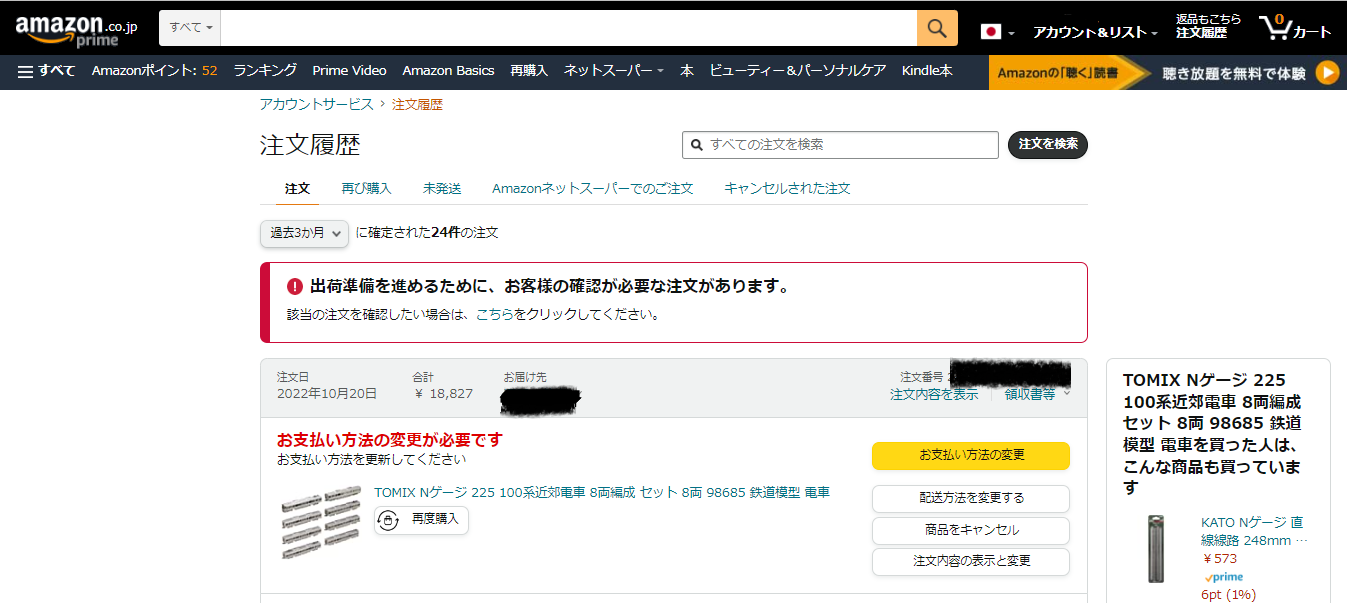
Task: Click the すべての注文を検索 input field
Action: coord(840,145)
